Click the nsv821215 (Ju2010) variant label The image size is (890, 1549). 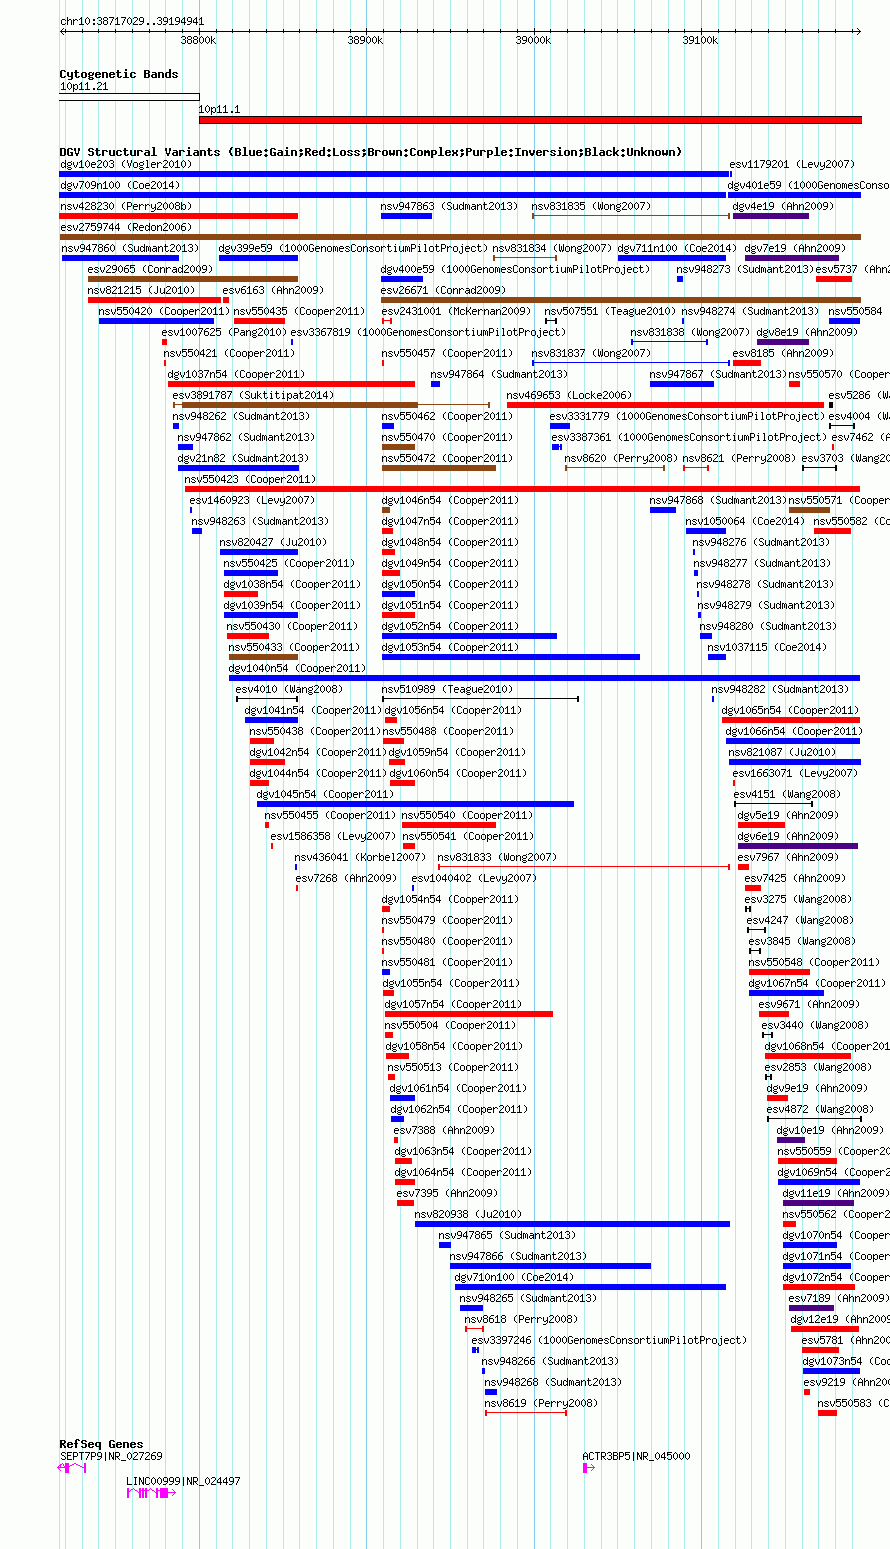141,290
